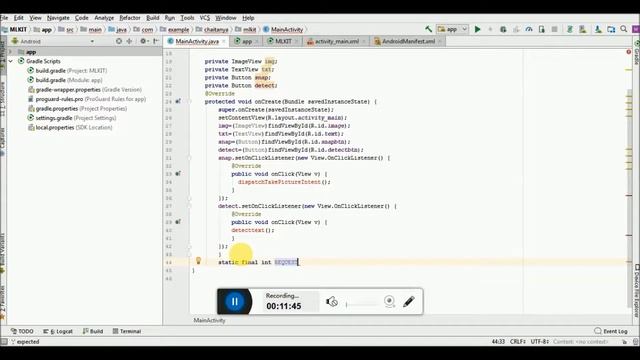Click the 44:33 cursor position indicator
Viewport: 640px width, 360px height.
(x=498, y=342)
